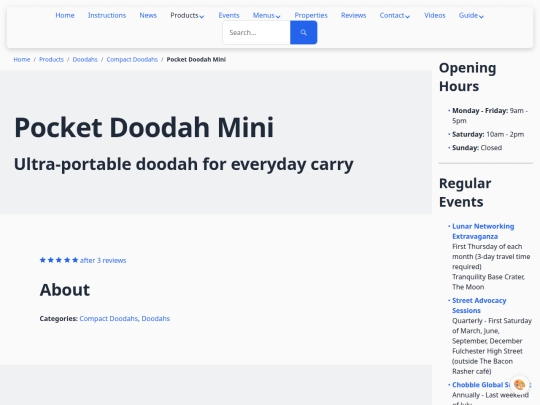Open the Lunar Networking Extravaganza event

(x=483, y=231)
